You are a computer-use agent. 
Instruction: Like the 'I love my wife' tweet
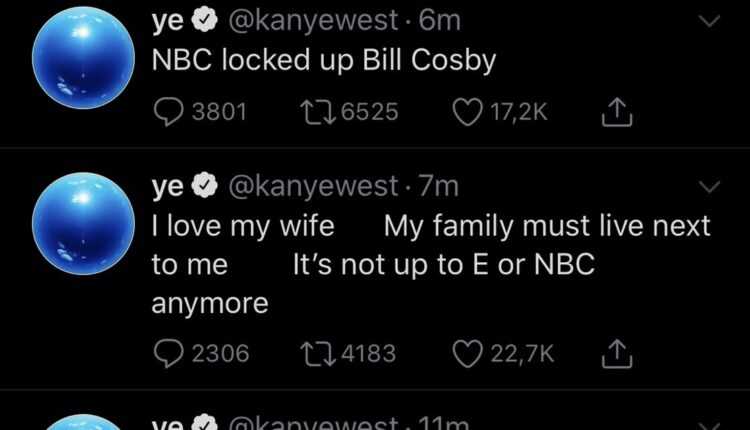[468, 353]
